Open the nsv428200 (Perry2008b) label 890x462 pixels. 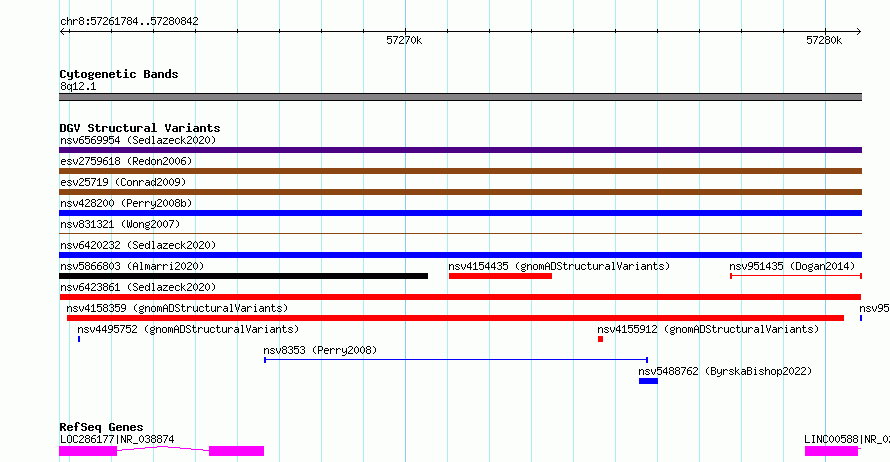126,203
